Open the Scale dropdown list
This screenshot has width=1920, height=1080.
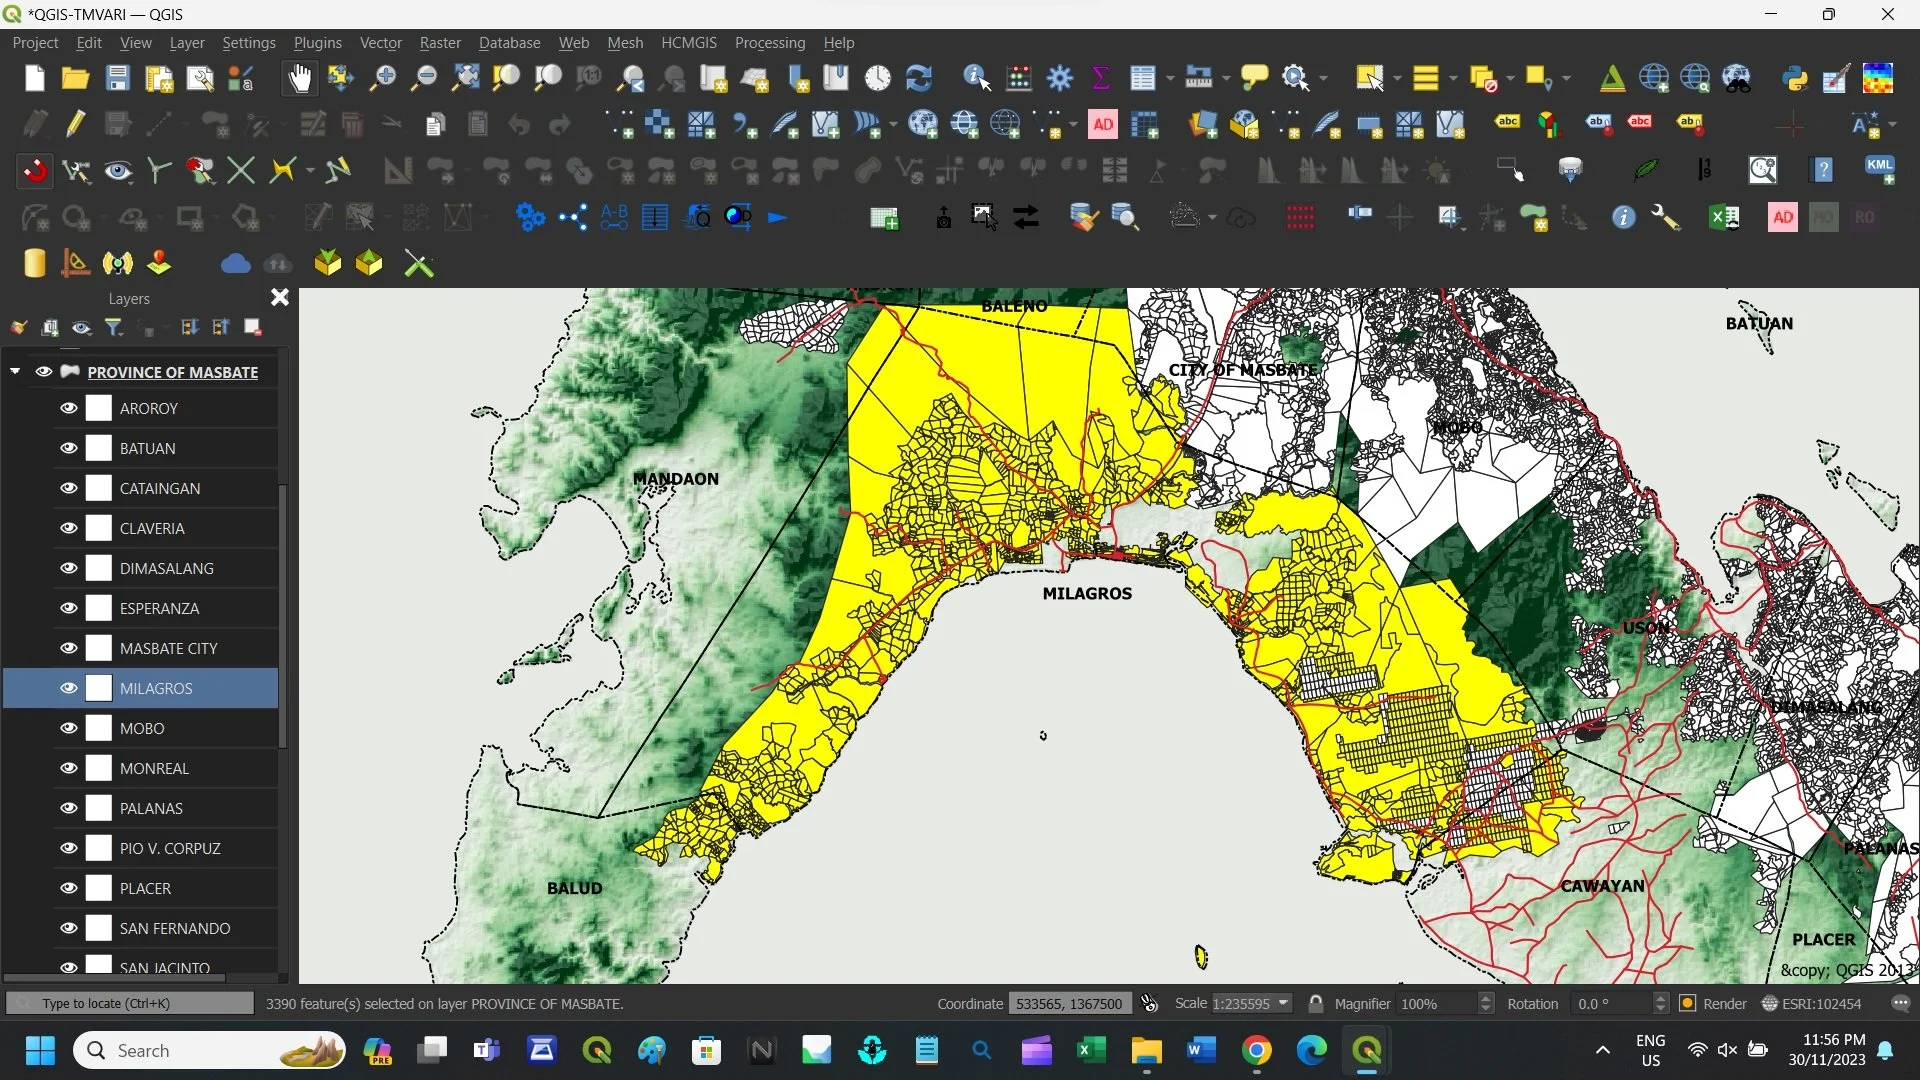tap(1283, 1003)
